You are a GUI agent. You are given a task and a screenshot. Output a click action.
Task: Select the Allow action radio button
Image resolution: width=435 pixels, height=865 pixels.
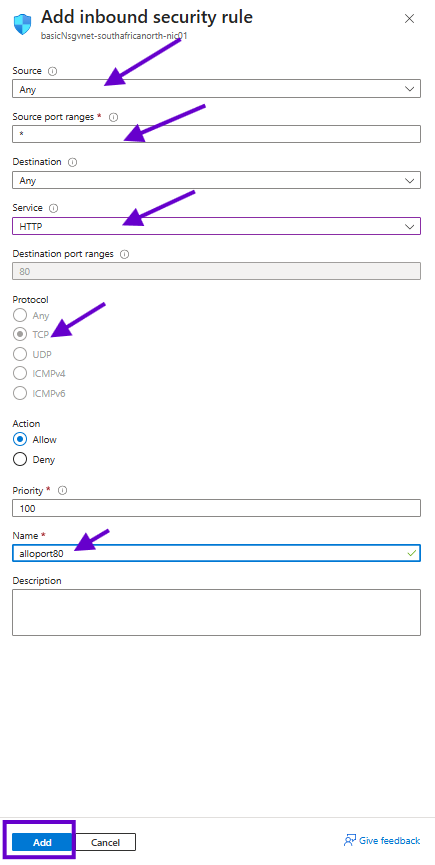(20, 440)
